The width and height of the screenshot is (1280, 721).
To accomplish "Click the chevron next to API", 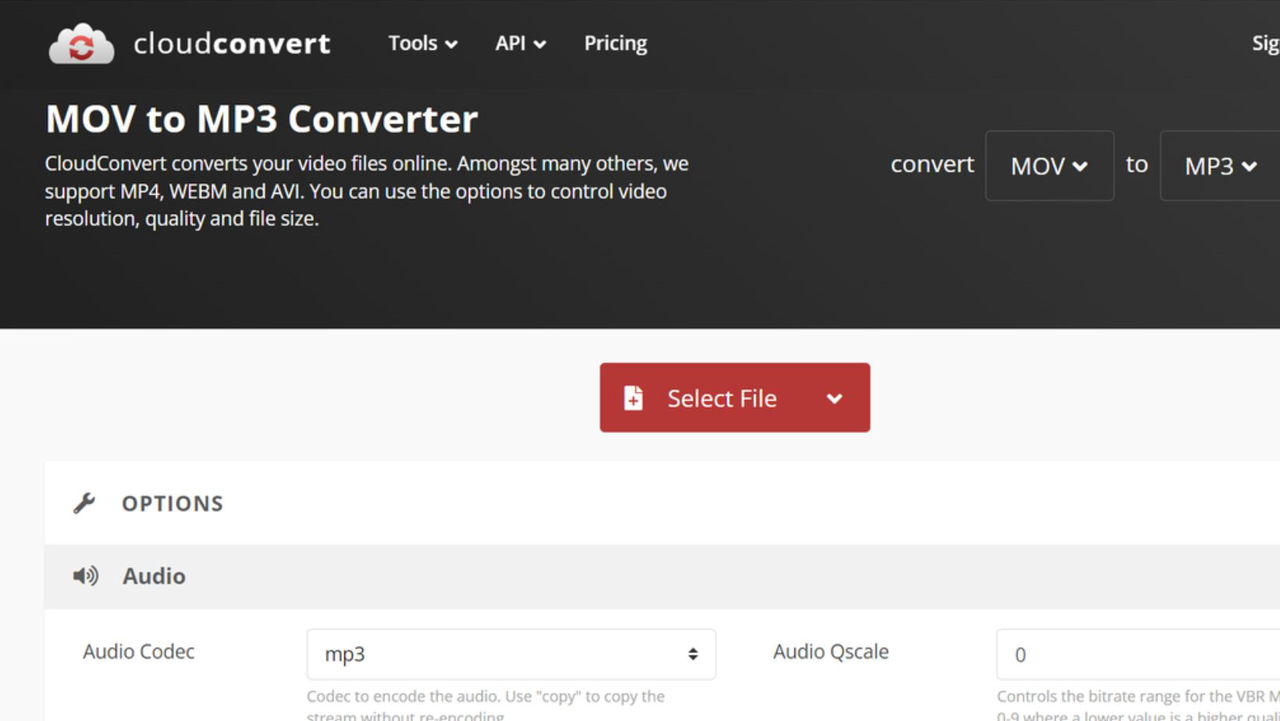I will click(539, 44).
